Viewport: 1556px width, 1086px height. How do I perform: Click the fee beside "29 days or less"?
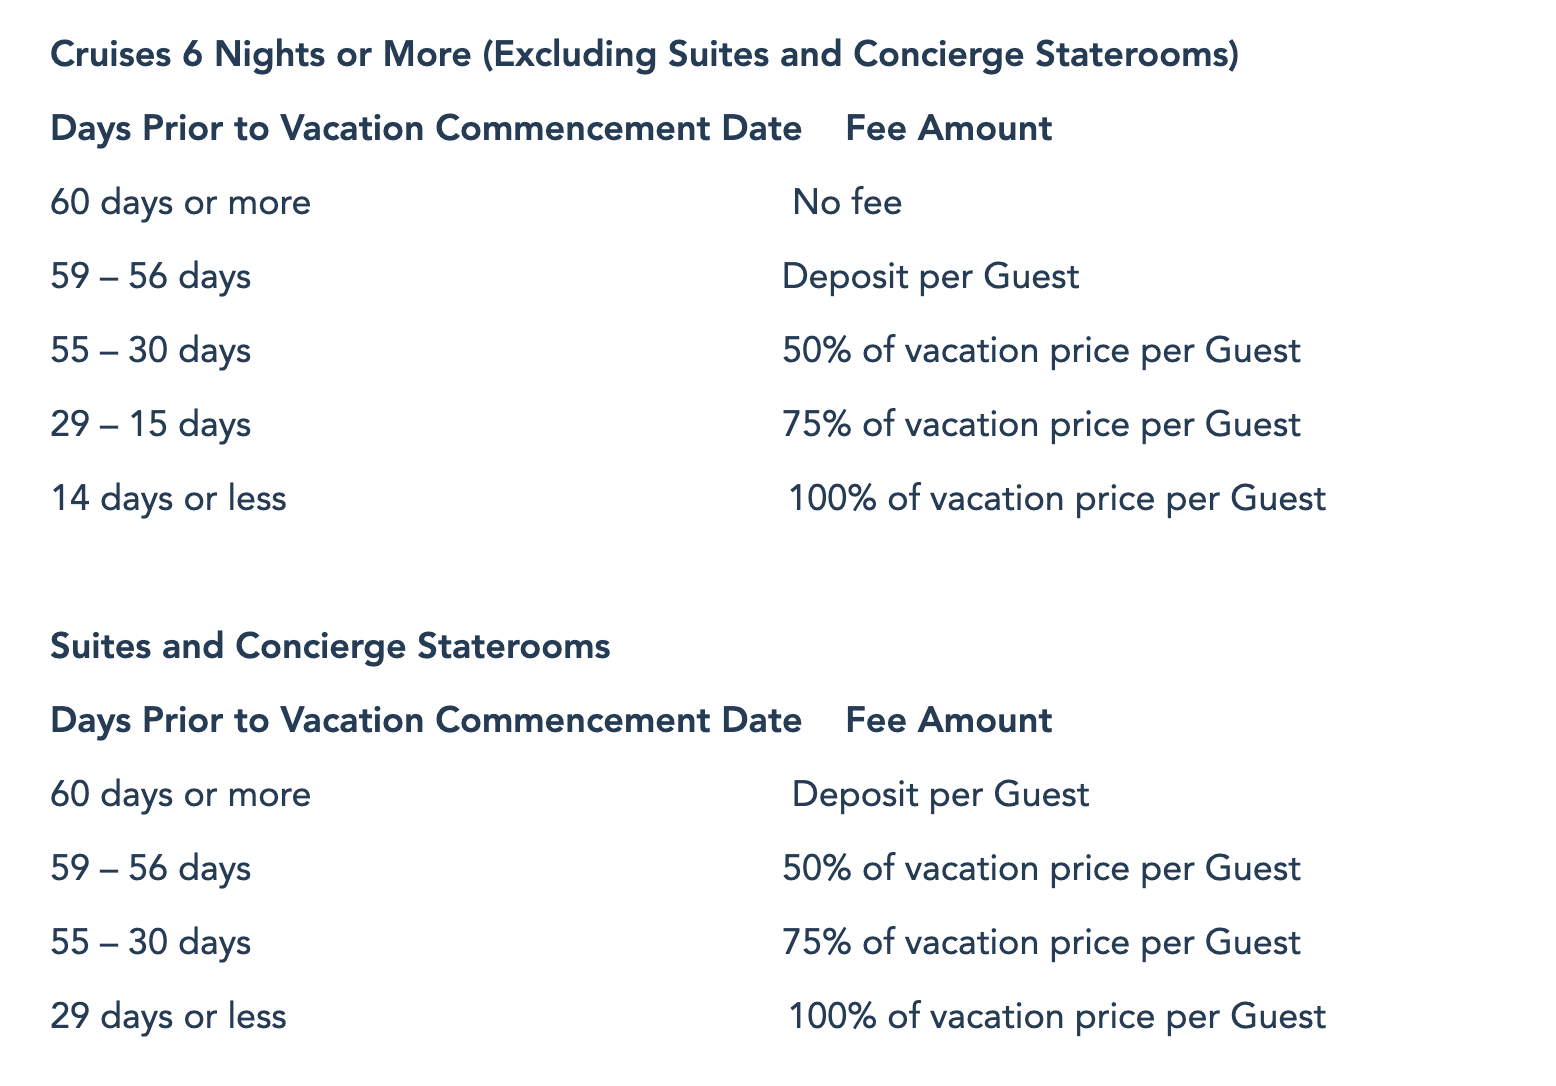pos(1057,1017)
